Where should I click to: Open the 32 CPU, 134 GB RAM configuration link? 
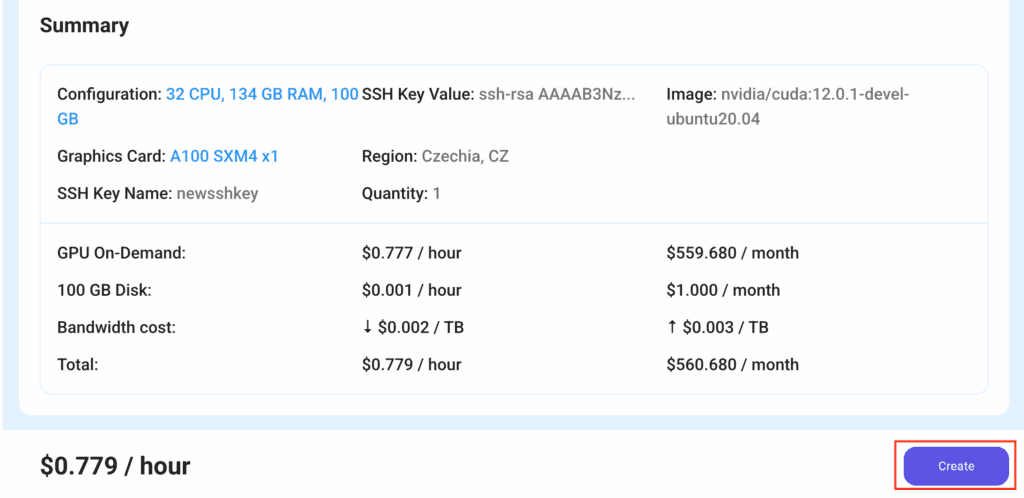tap(261, 94)
